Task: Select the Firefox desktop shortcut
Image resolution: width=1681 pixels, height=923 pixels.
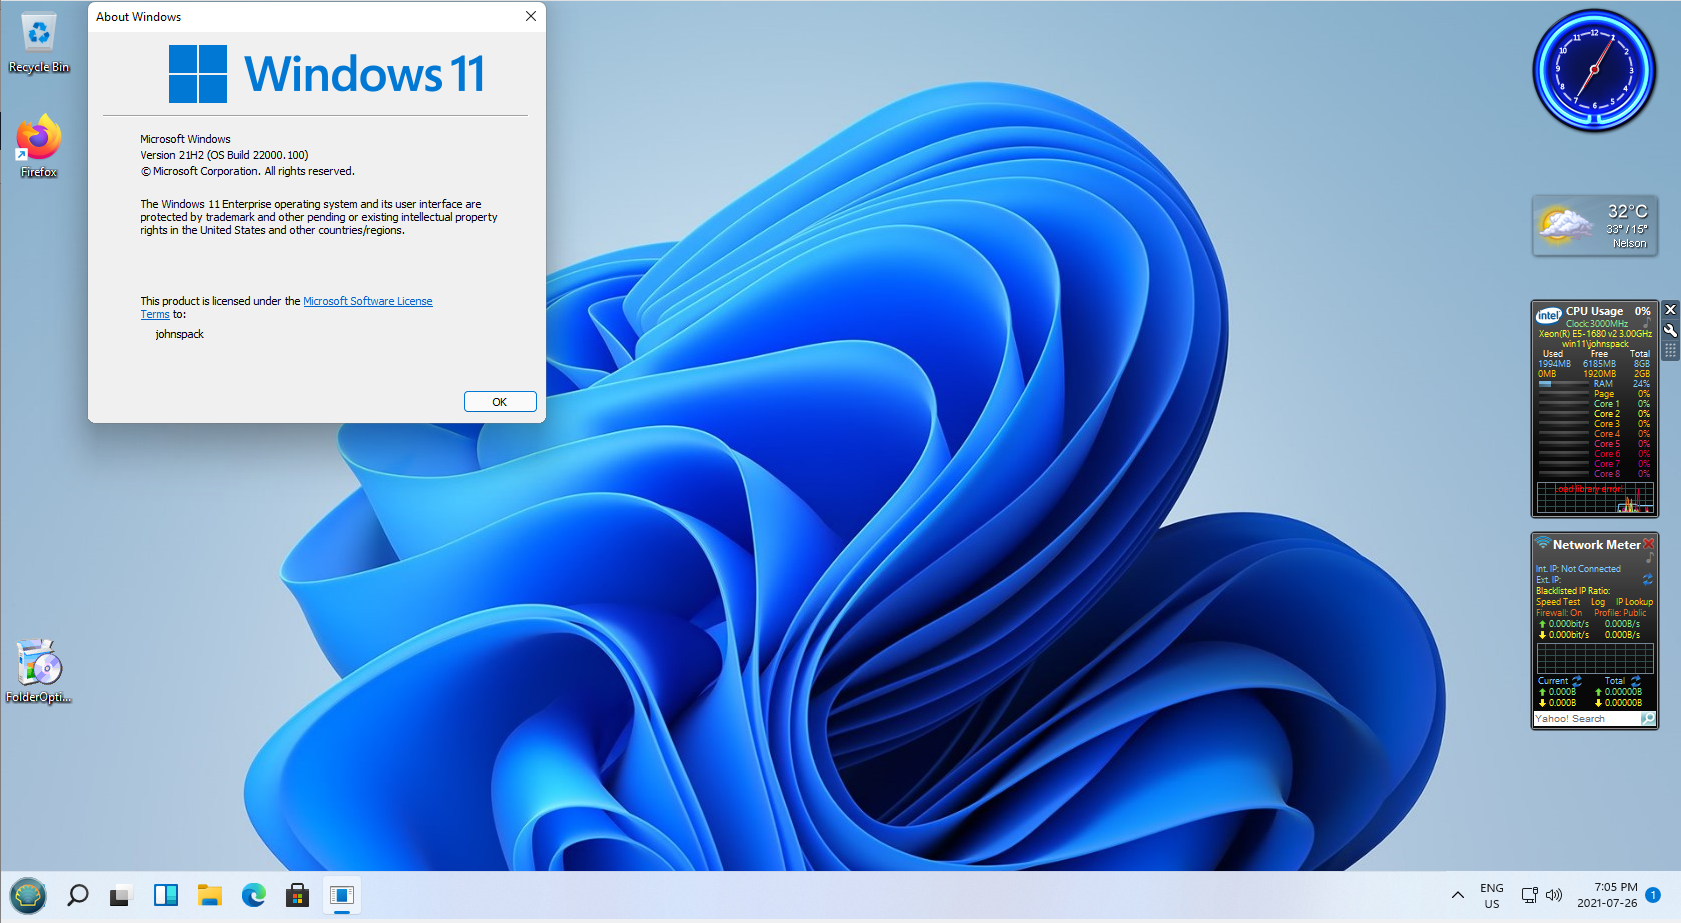Action: coord(39,147)
